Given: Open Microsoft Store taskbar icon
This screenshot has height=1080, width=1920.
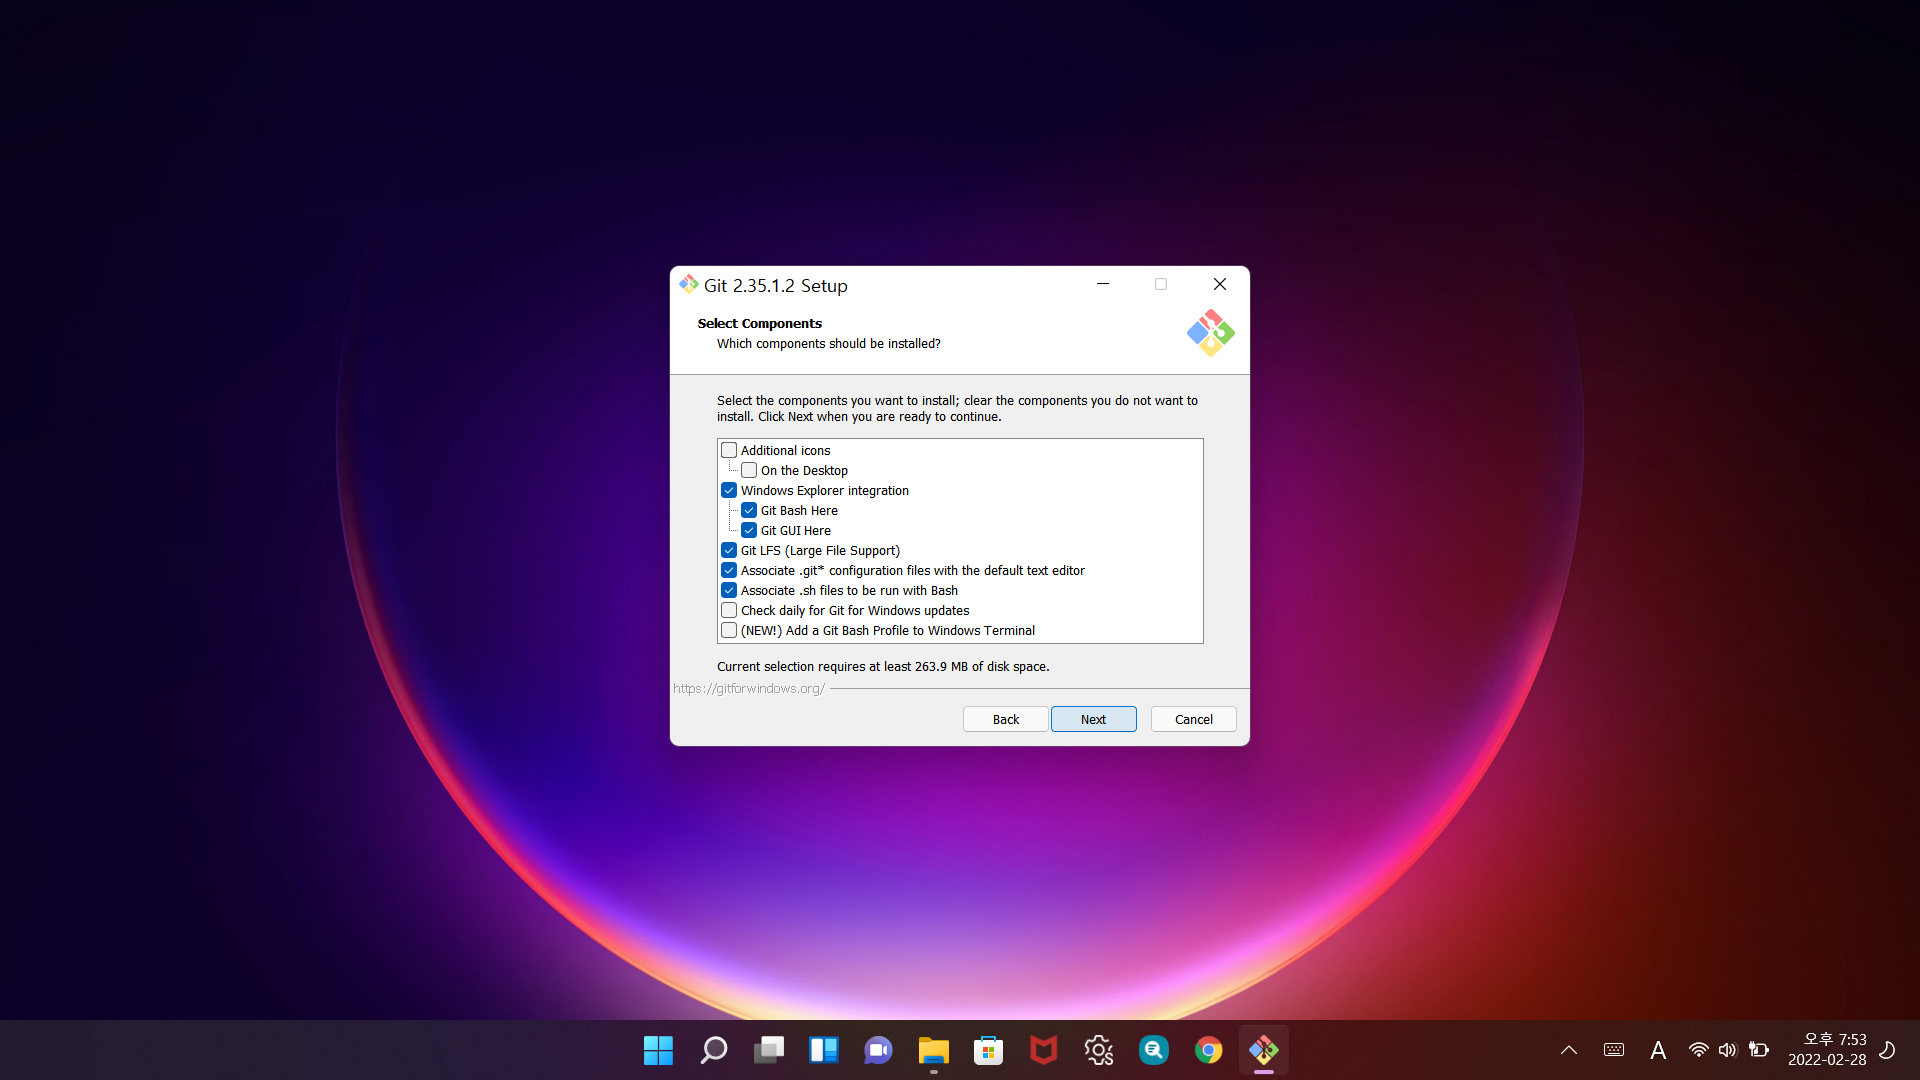Looking at the screenshot, I should (988, 1050).
